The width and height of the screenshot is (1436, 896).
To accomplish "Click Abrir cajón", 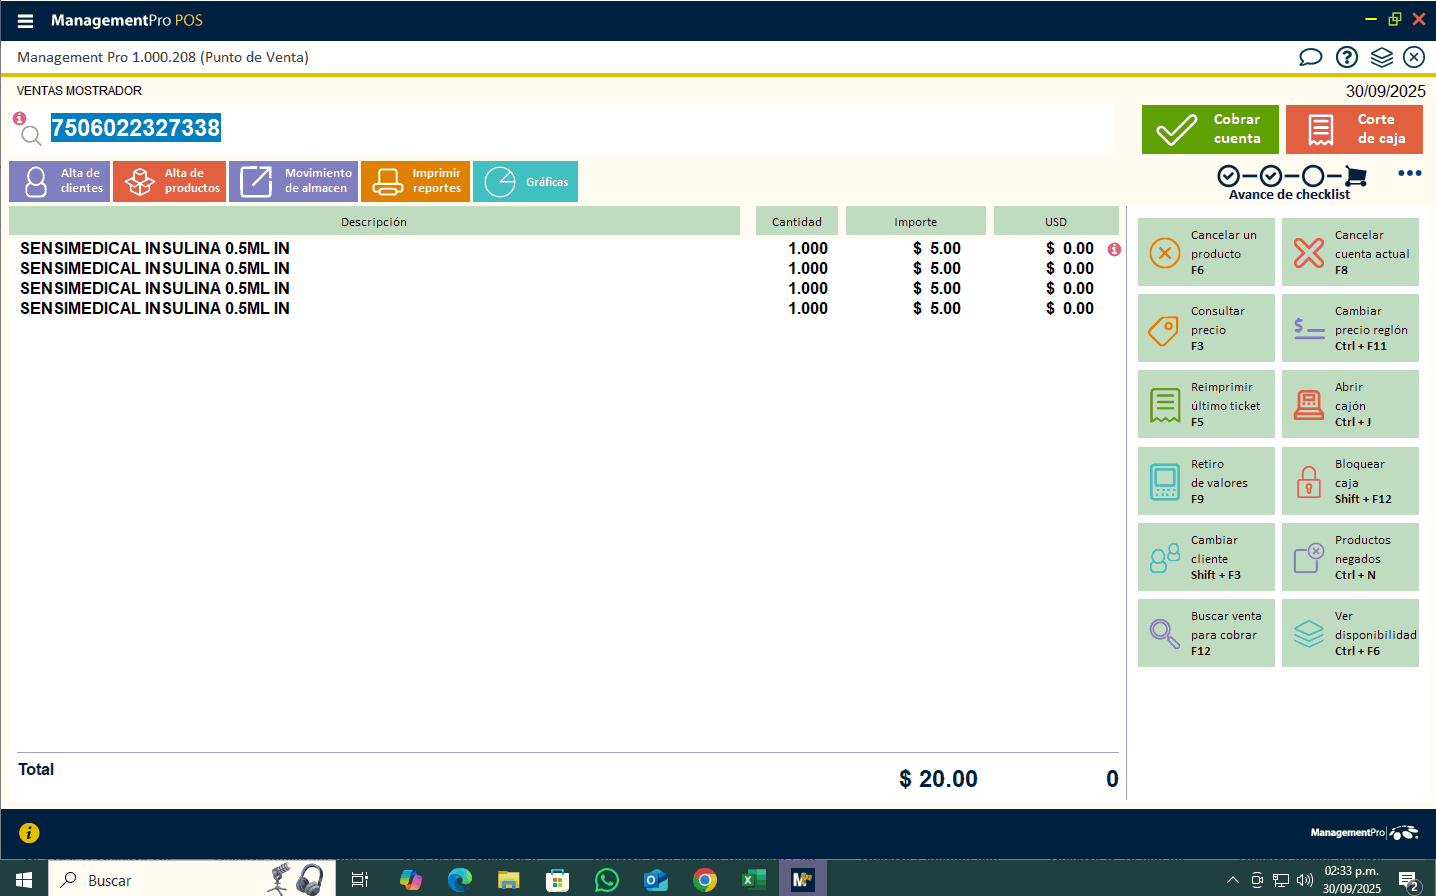I will pyautogui.click(x=1350, y=404).
